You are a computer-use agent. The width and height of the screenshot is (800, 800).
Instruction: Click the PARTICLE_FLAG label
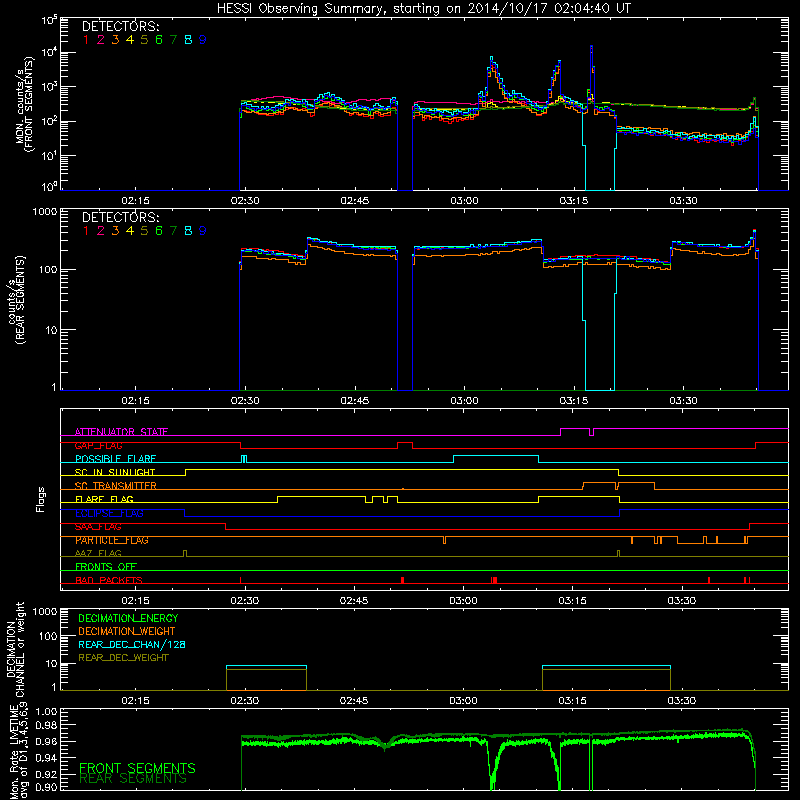pos(112,540)
